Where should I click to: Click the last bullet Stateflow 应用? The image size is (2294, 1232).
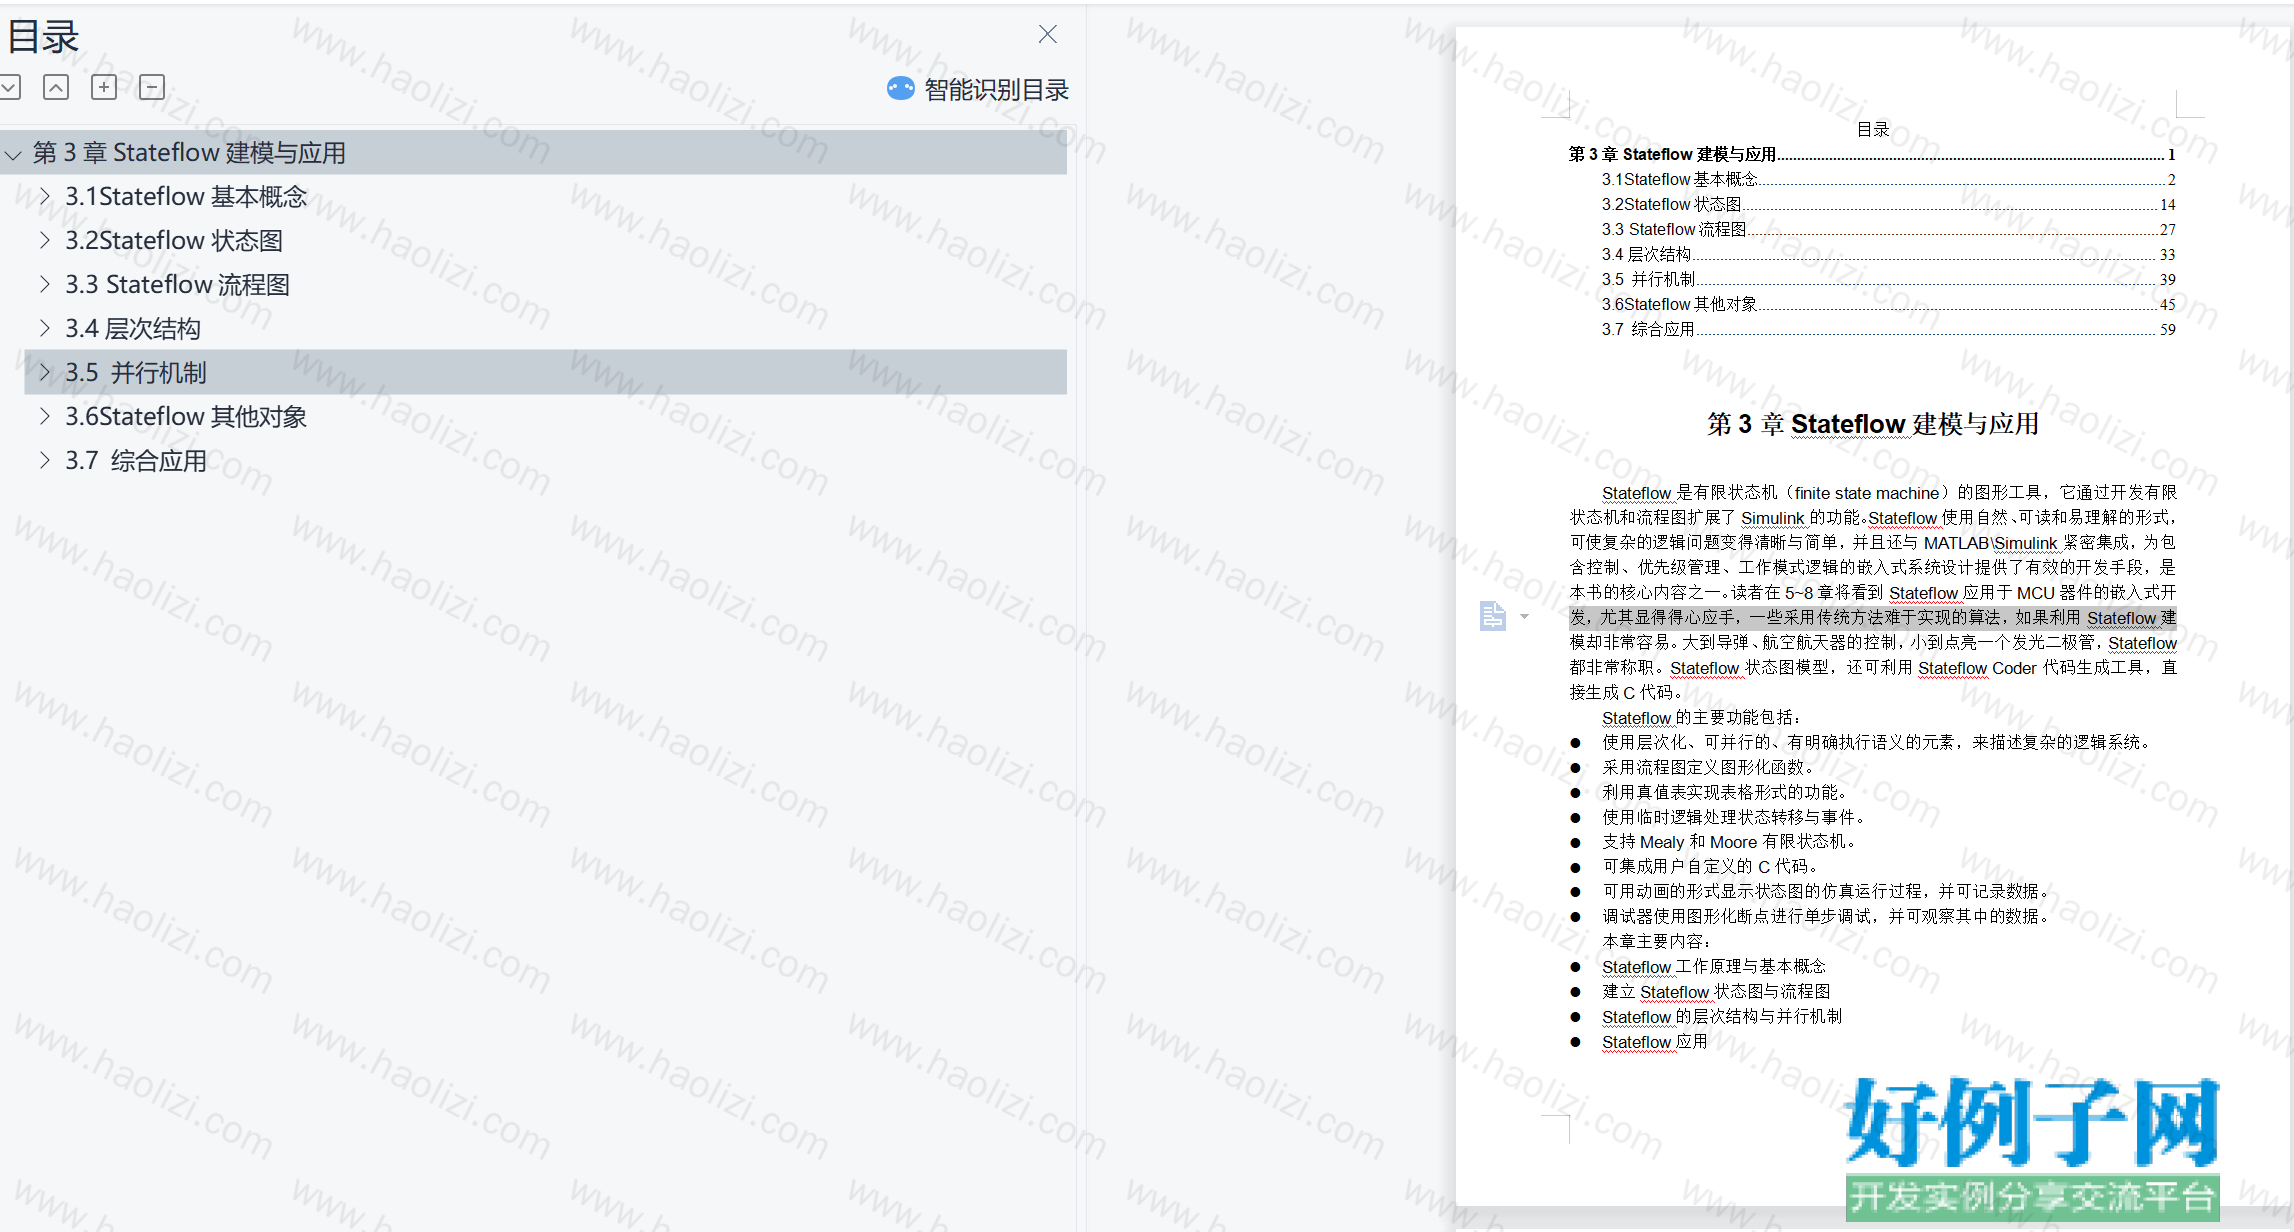click(x=1655, y=1041)
